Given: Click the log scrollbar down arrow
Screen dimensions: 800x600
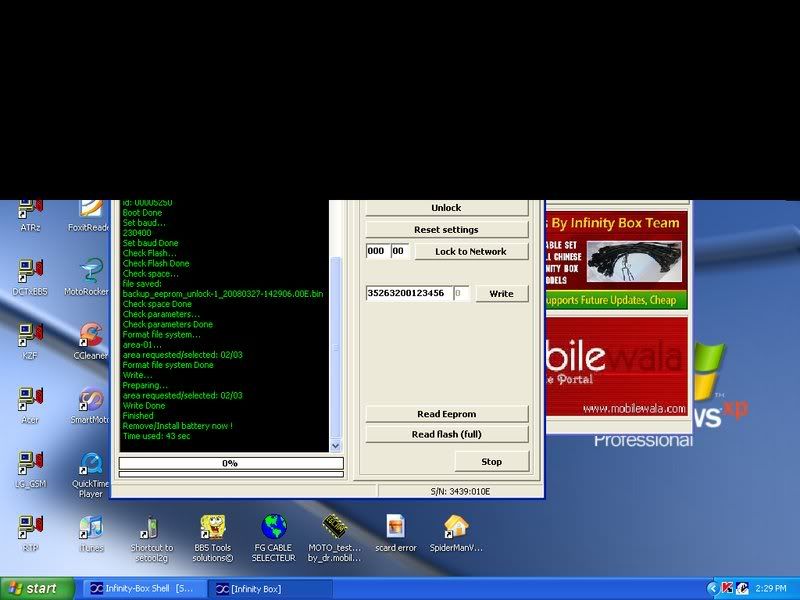Looking at the screenshot, I should coord(335,446).
